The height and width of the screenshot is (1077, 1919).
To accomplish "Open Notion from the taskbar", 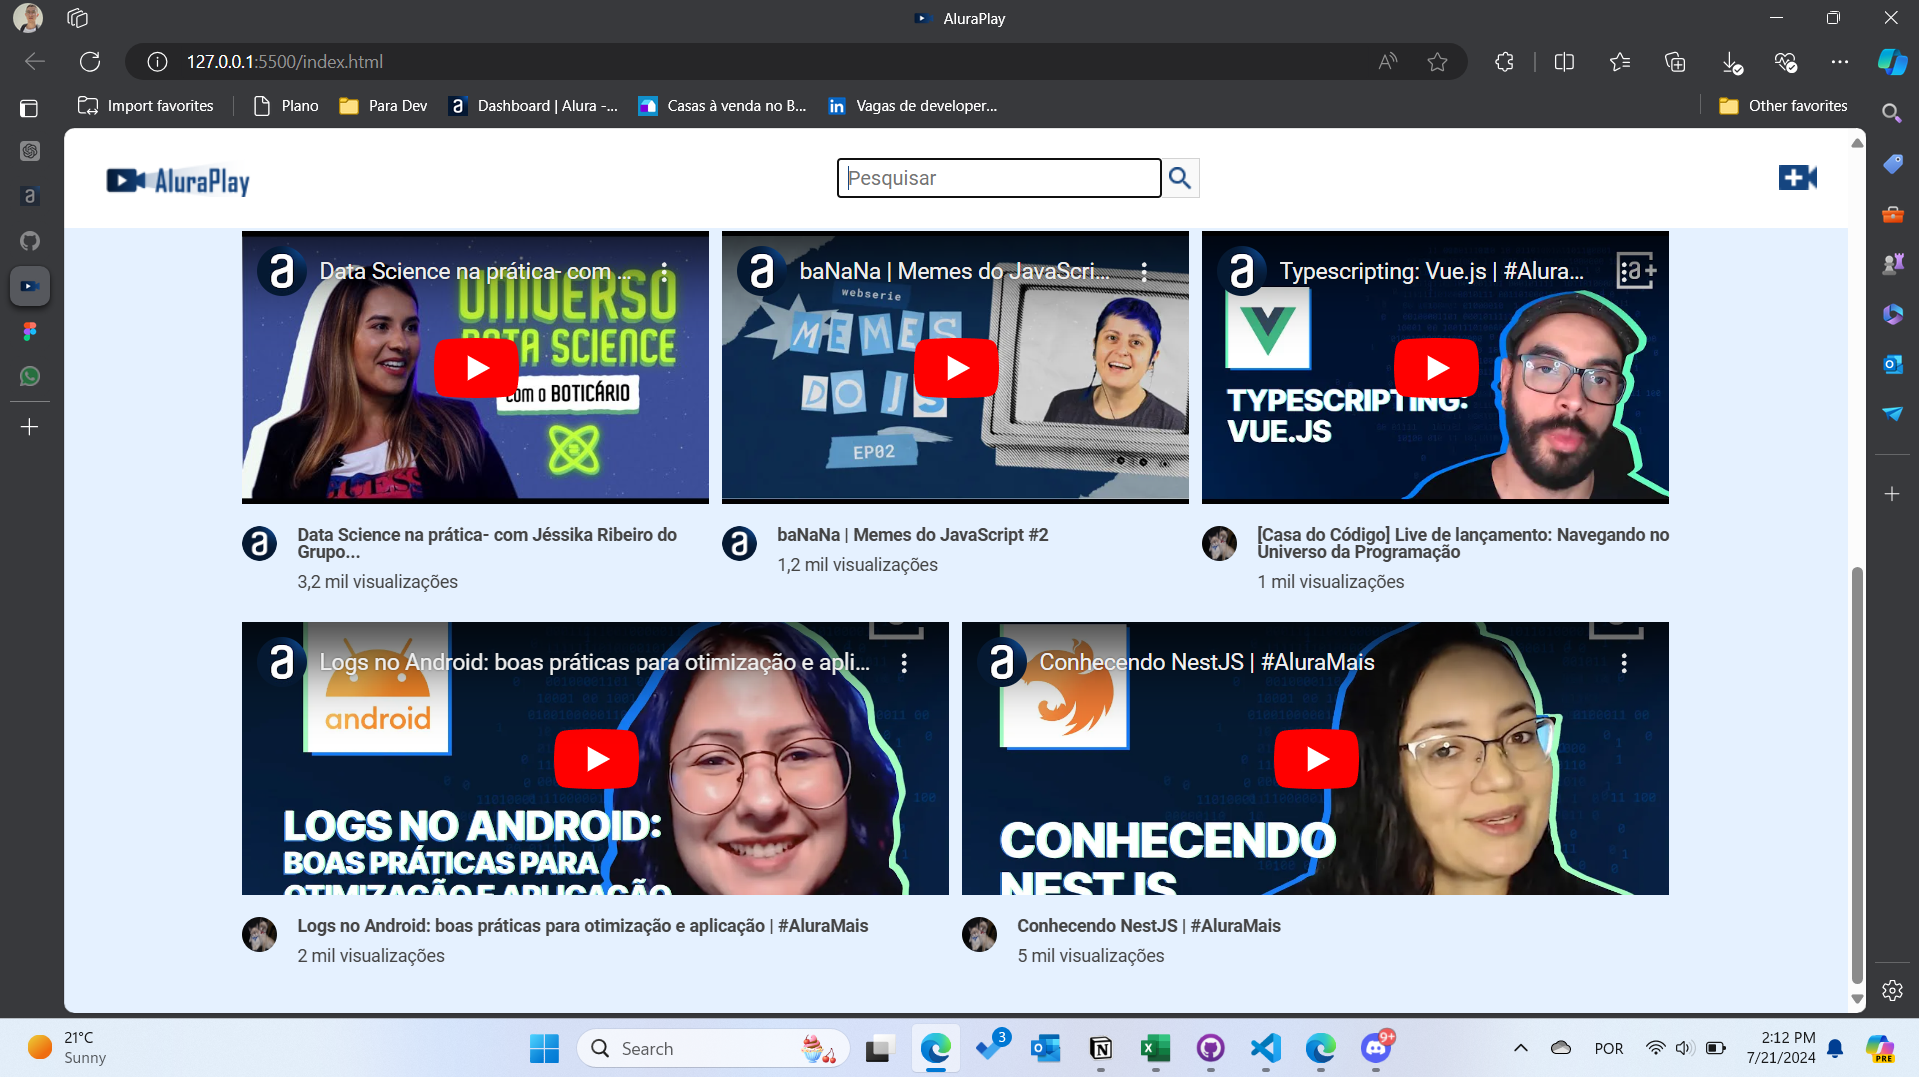I will (1101, 1049).
